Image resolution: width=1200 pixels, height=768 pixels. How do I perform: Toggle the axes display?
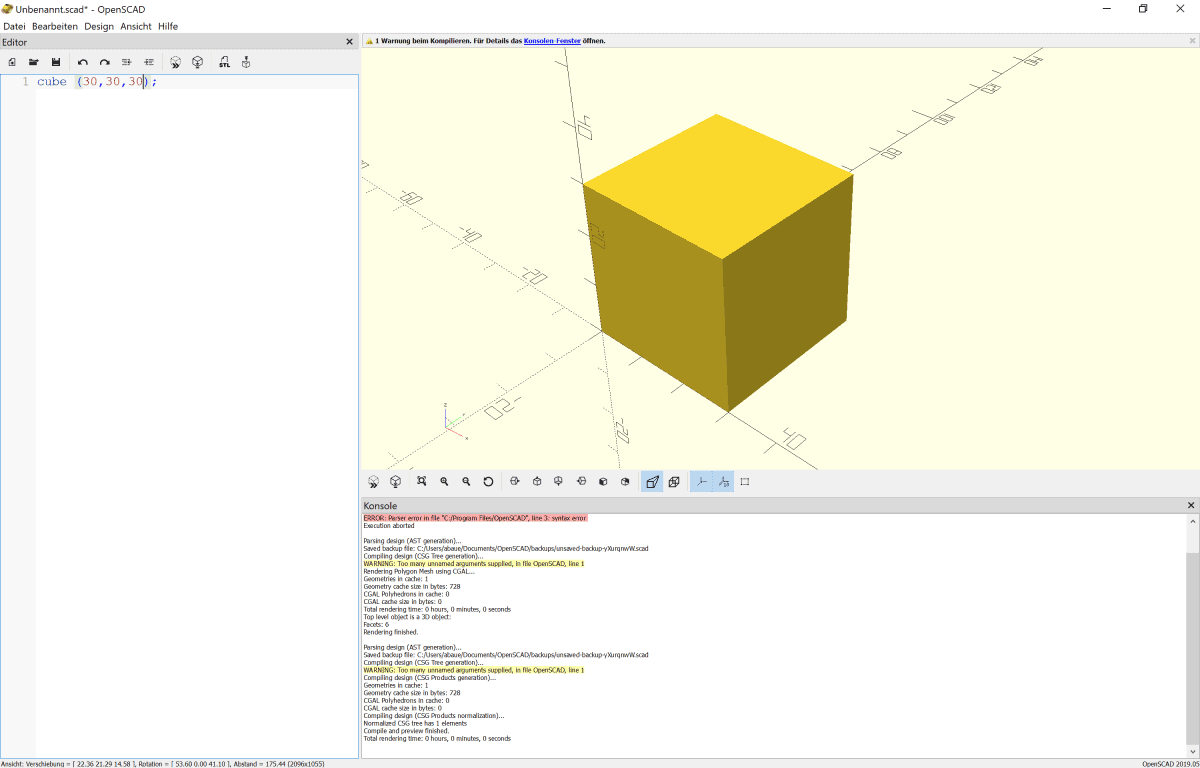tap(701, 481)
